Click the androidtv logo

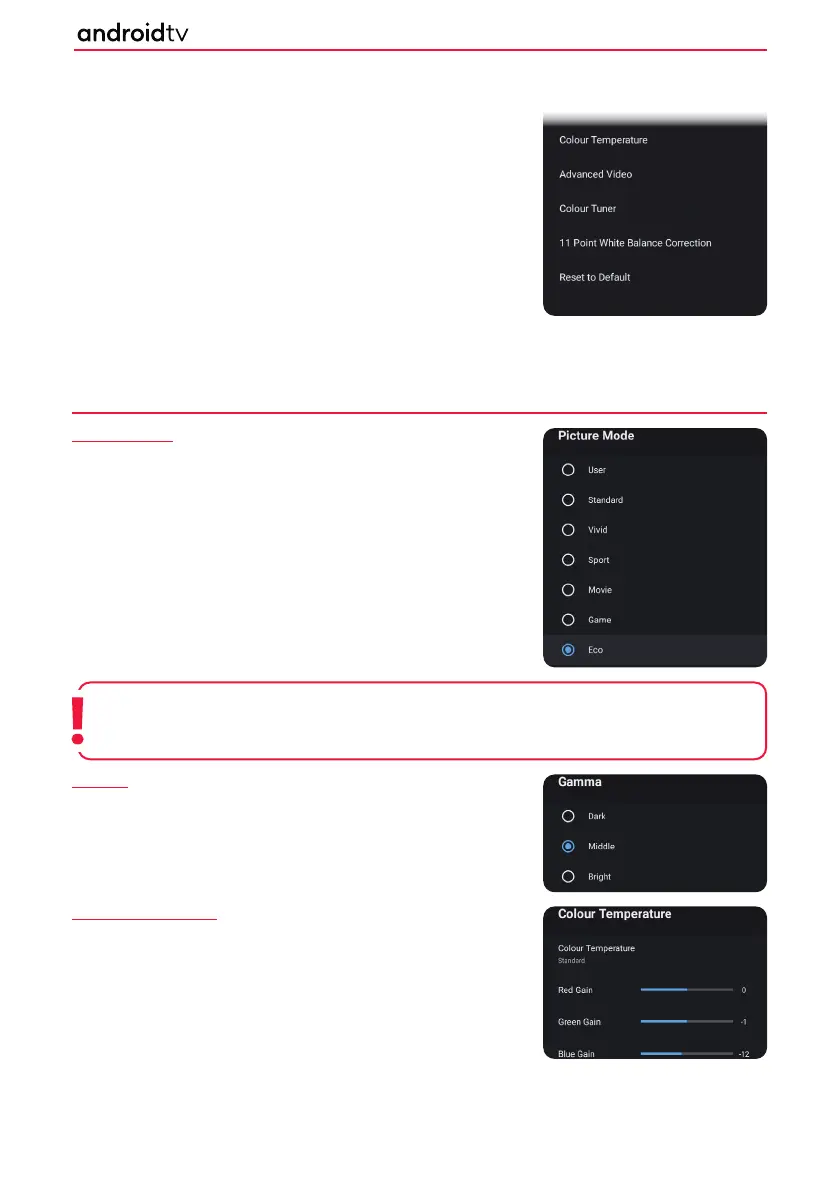pyautogui.click(x=133, y=33)
